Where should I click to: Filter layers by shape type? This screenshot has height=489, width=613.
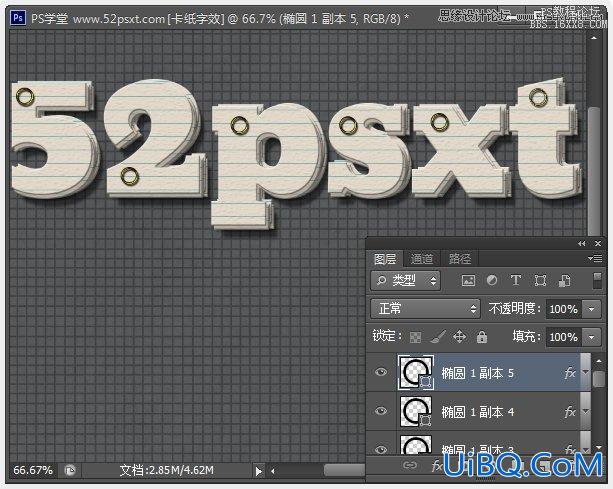540,280
